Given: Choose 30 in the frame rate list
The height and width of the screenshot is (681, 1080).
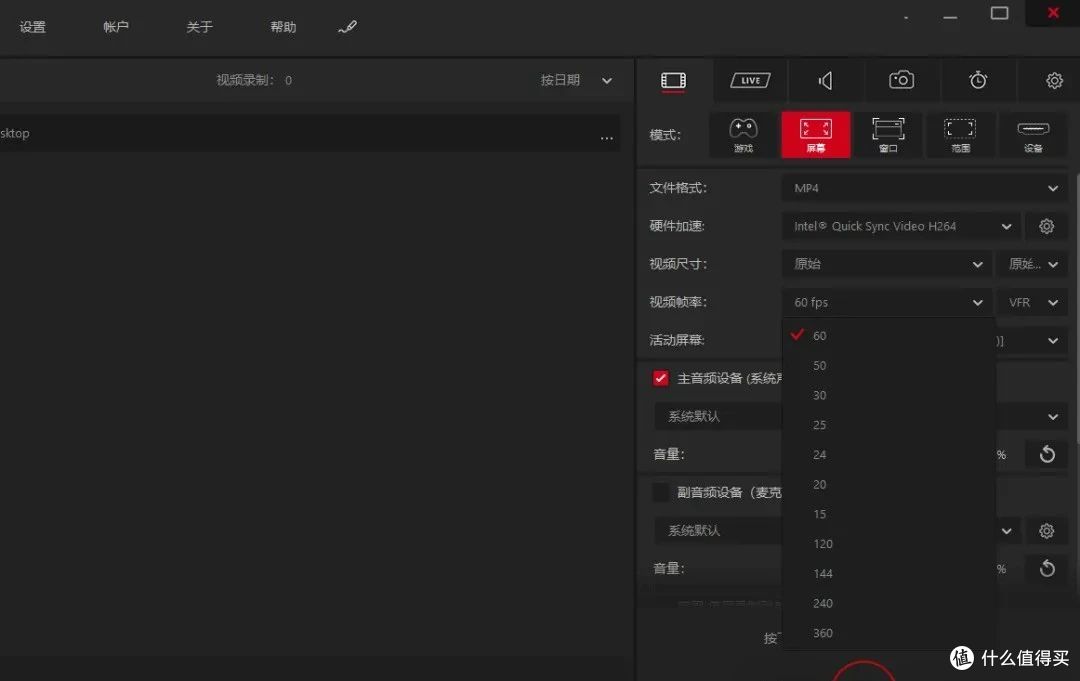Looking at the screenshot, I should click(889, 395).
